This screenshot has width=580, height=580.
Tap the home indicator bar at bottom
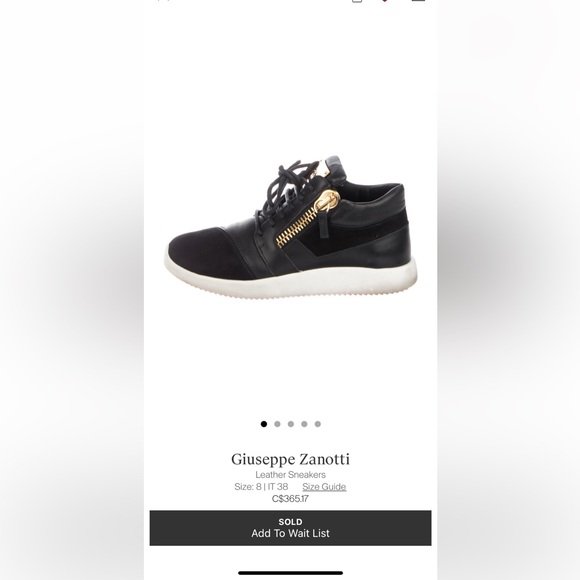coord(290,573)
